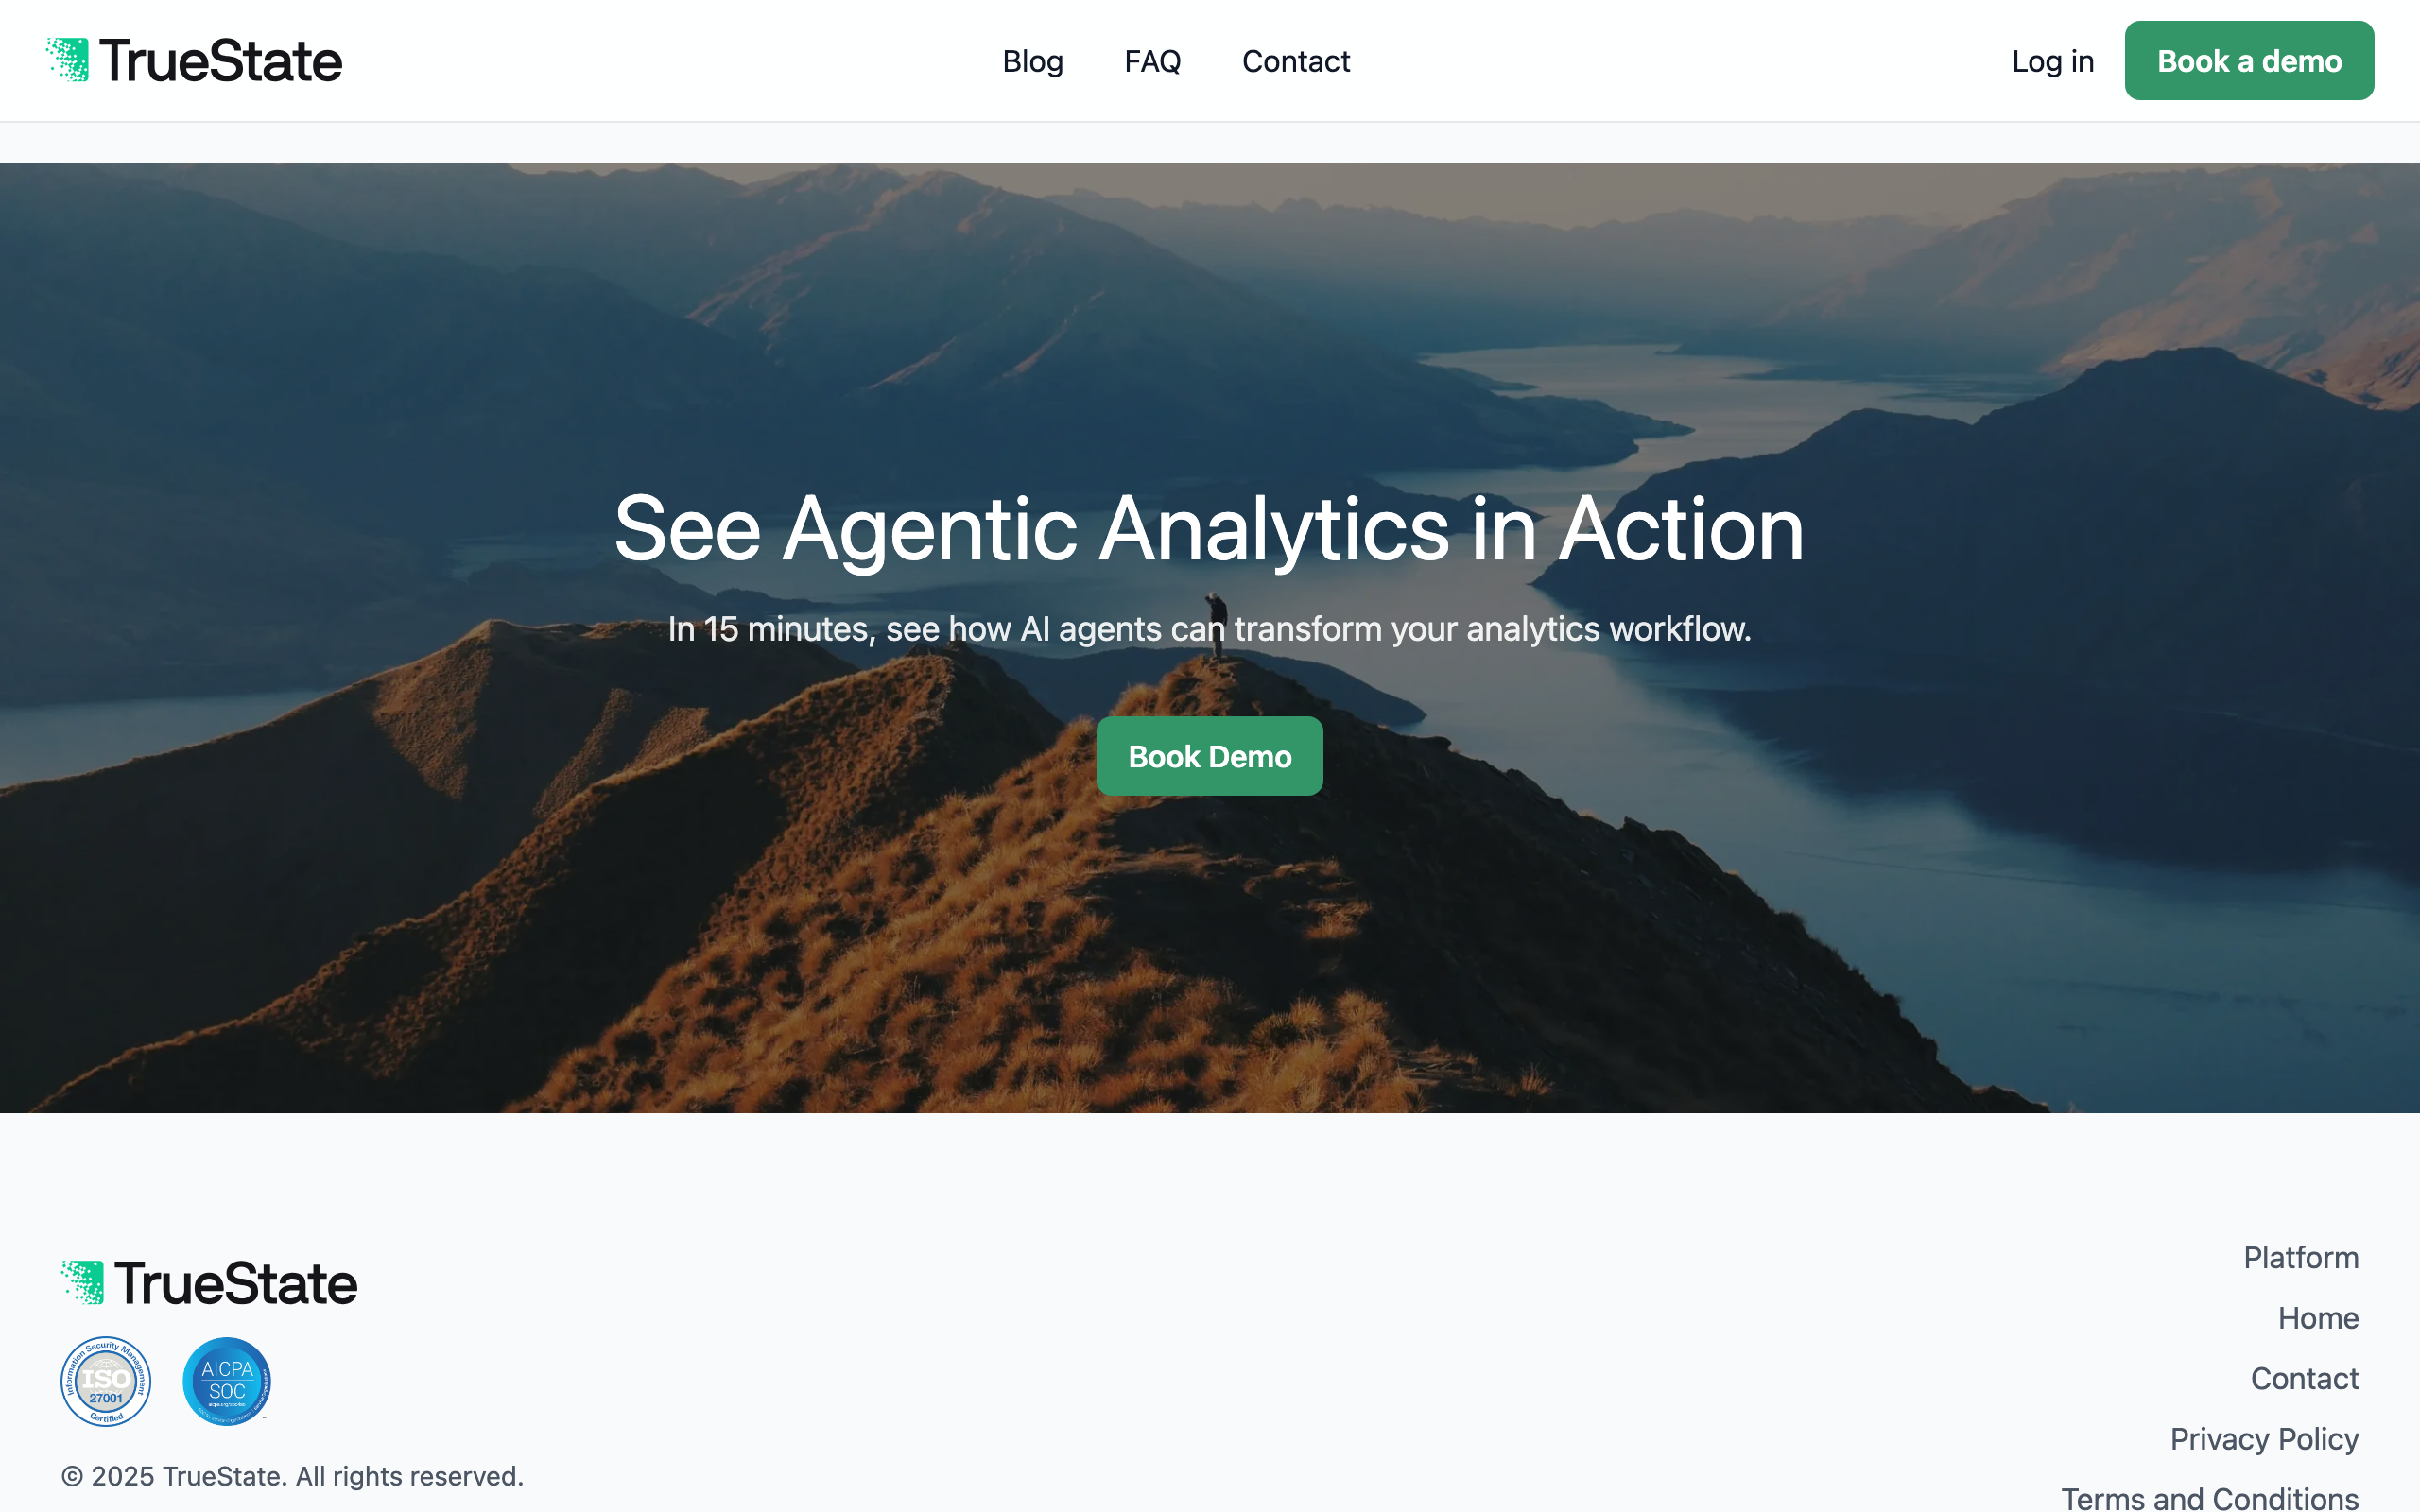The width and height of the screenshot is (2420, 1512).
Task: Click the Log in link
Action: click(2053, 61)
